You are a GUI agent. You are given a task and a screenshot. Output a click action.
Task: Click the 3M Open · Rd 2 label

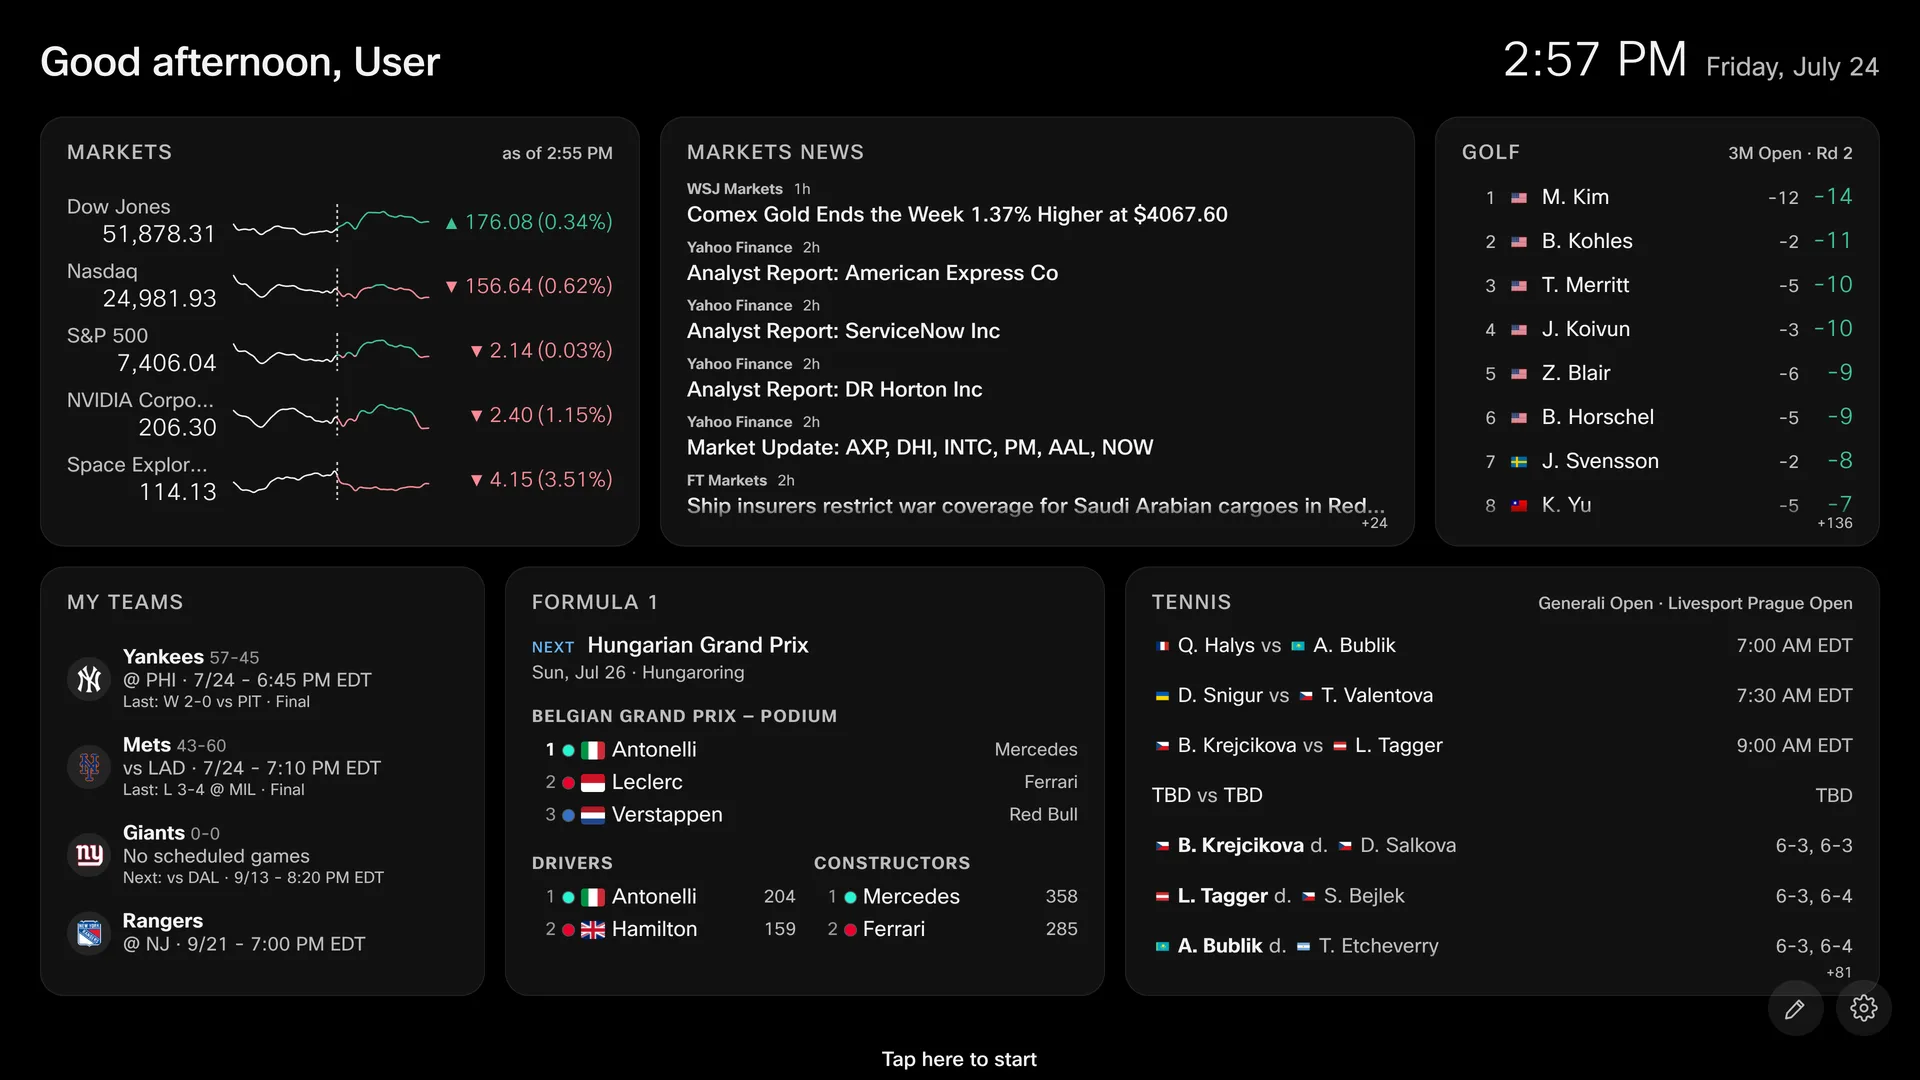[1790, 153]
